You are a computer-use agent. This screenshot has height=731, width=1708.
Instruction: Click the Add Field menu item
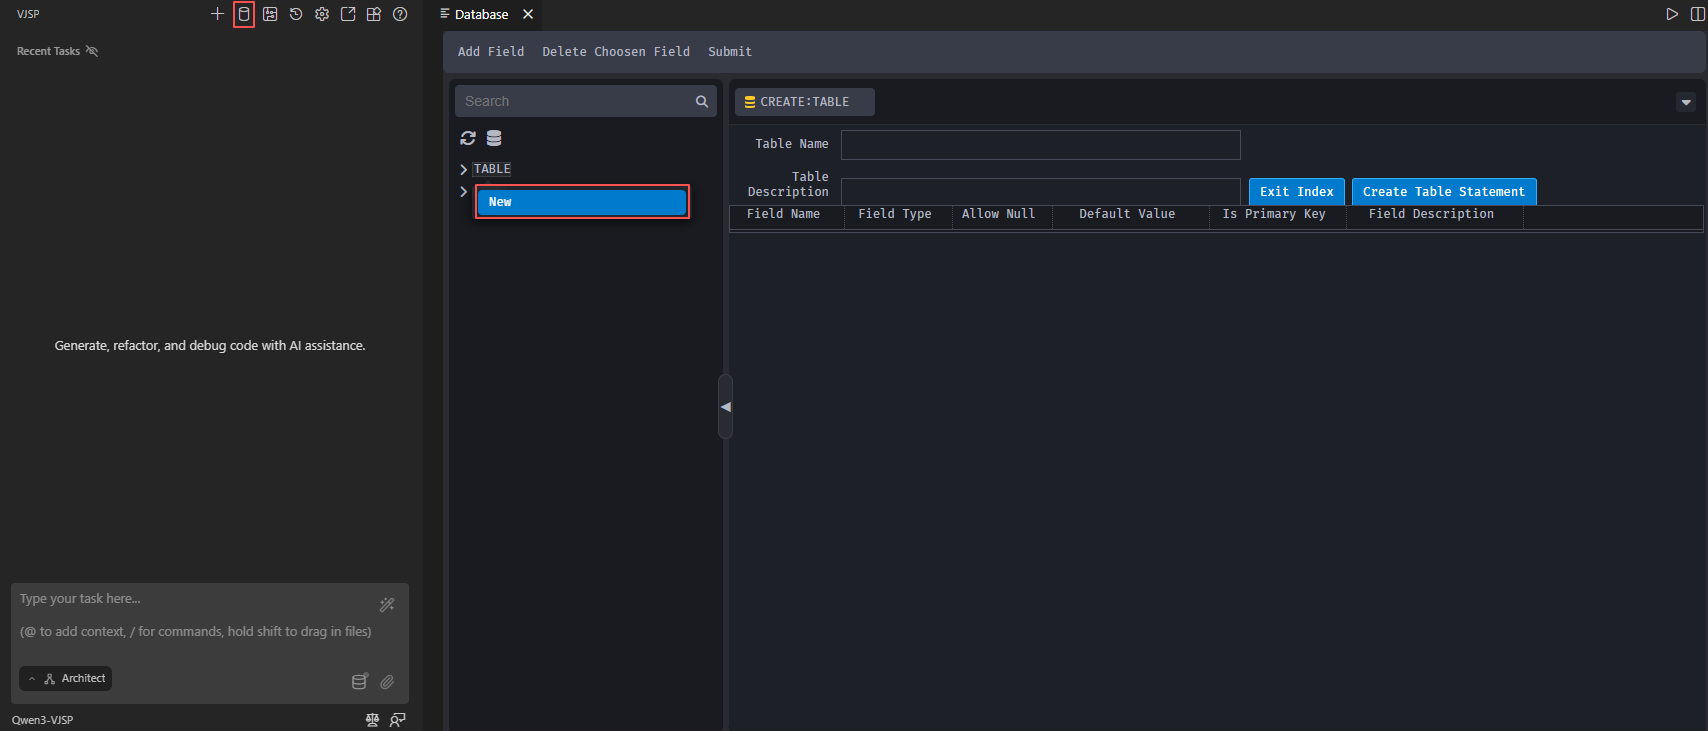tap(490, 52)
